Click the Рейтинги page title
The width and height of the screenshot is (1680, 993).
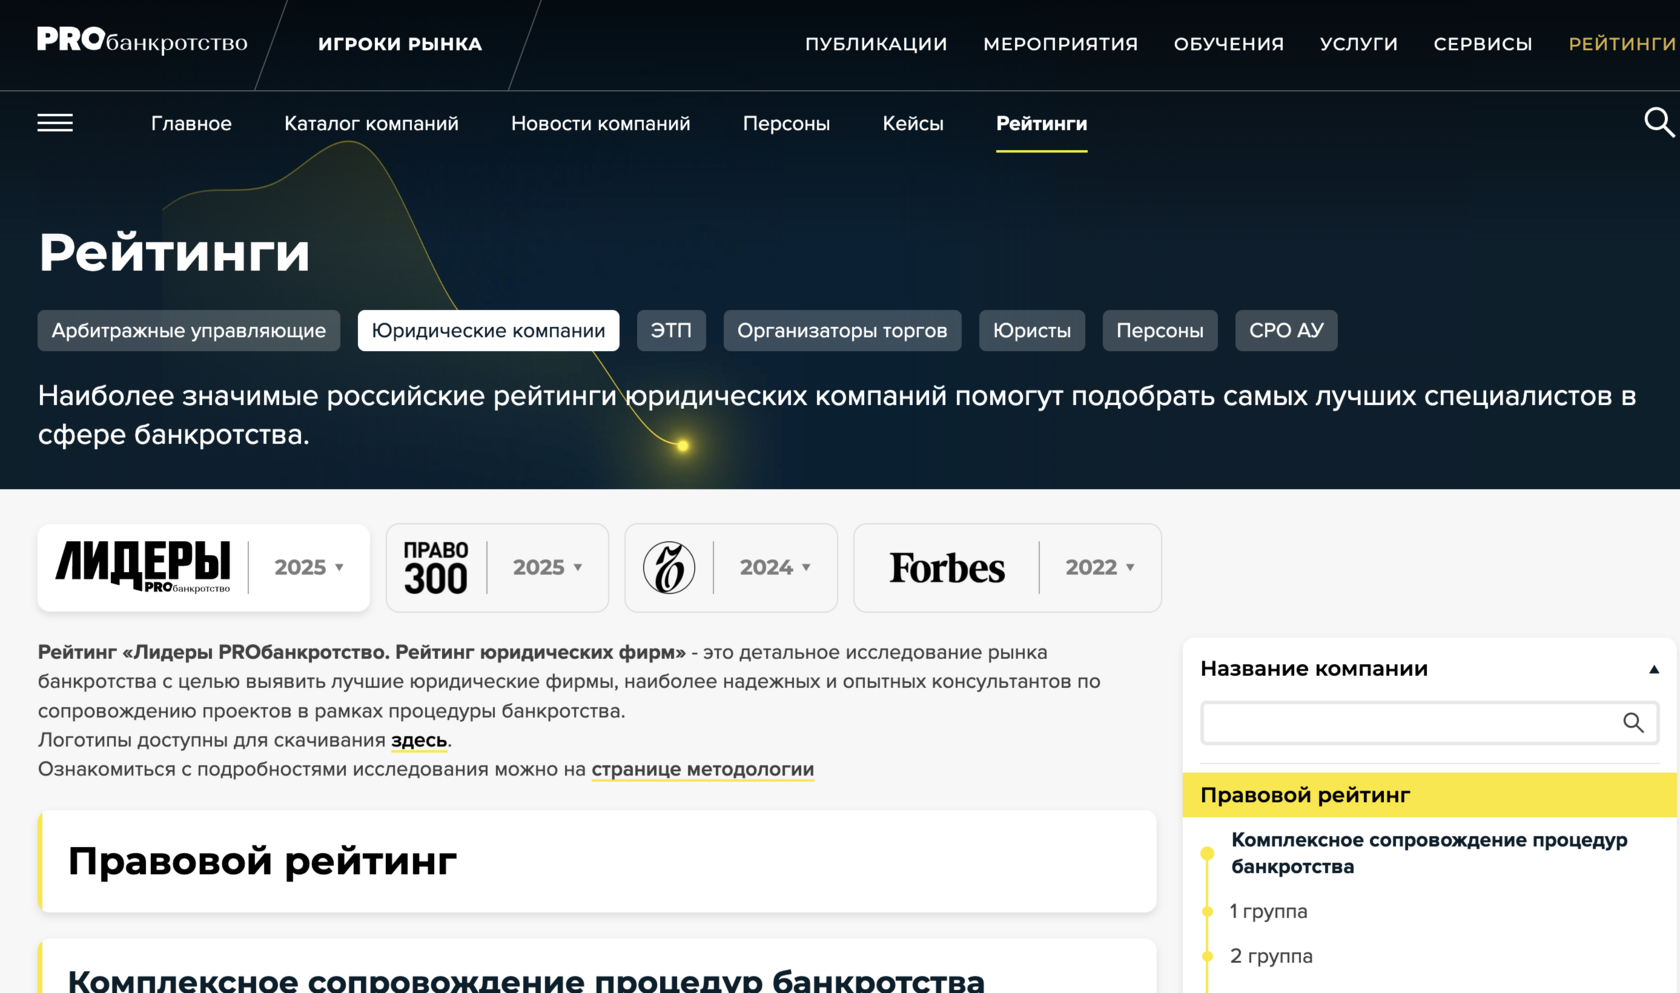(x=174, y=252)
